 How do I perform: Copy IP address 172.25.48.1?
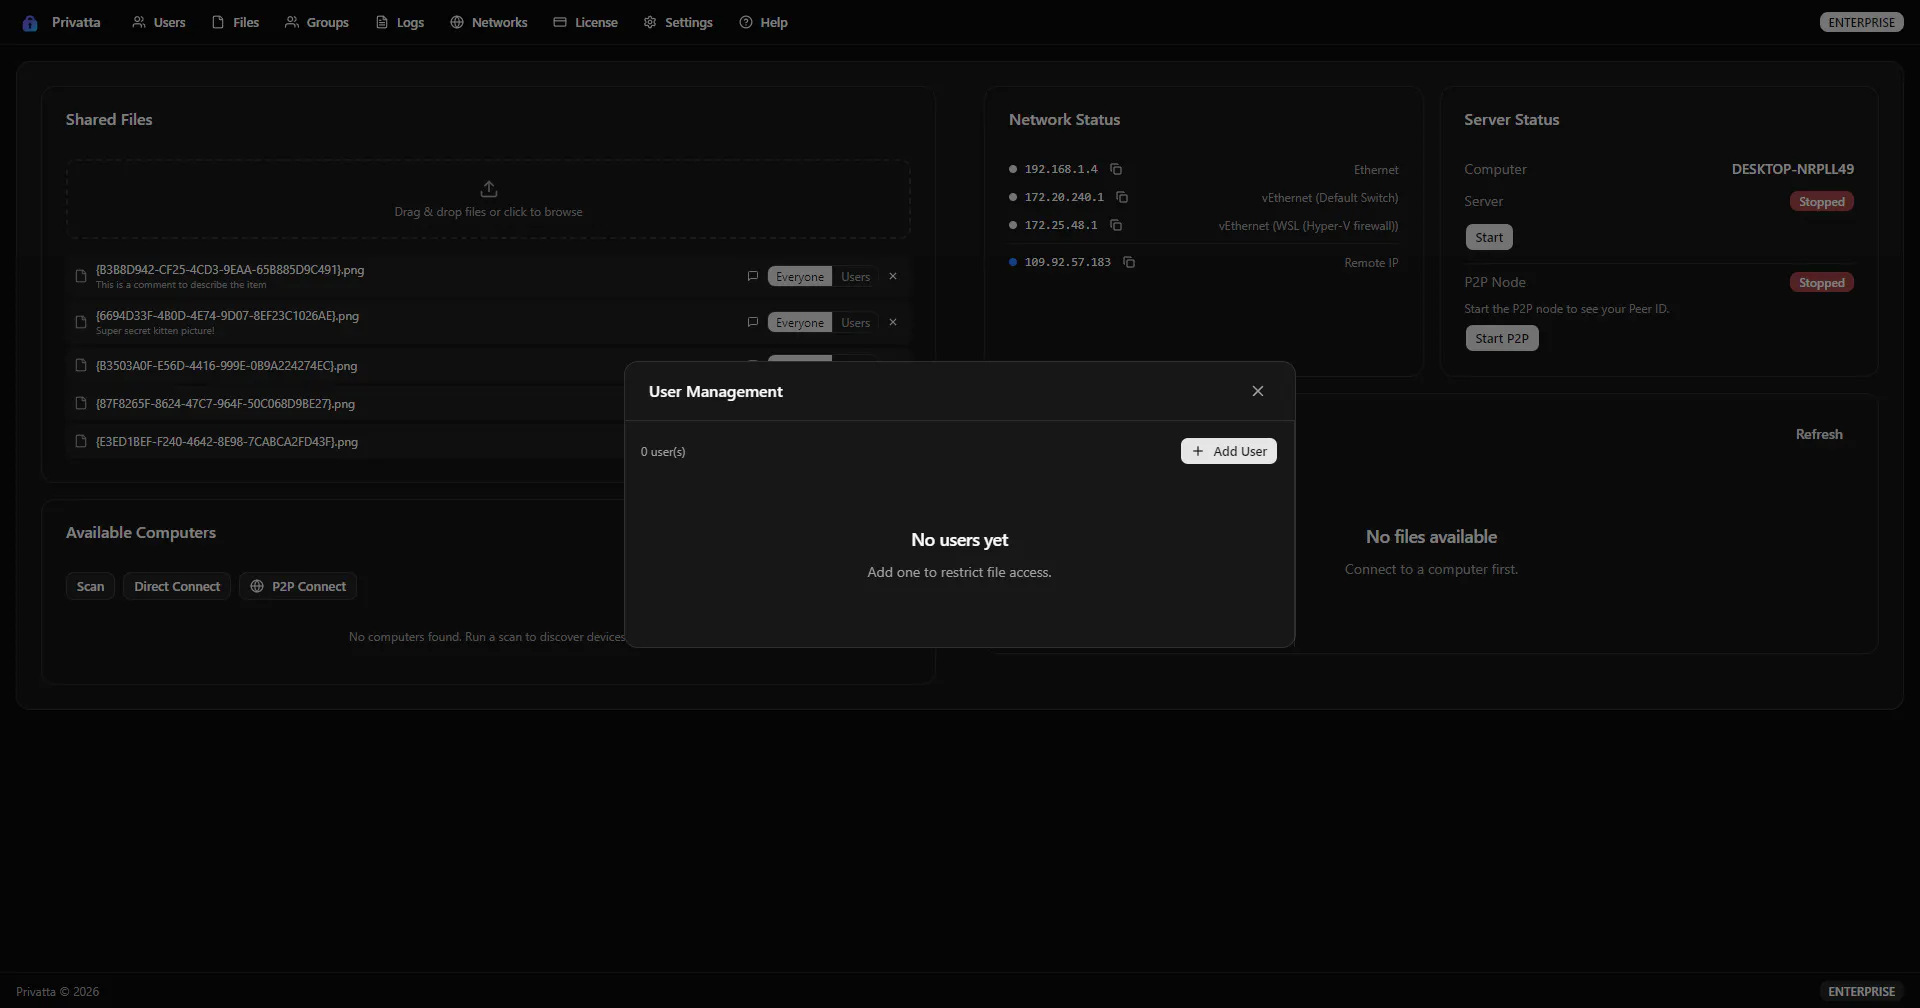(1116, 225)
